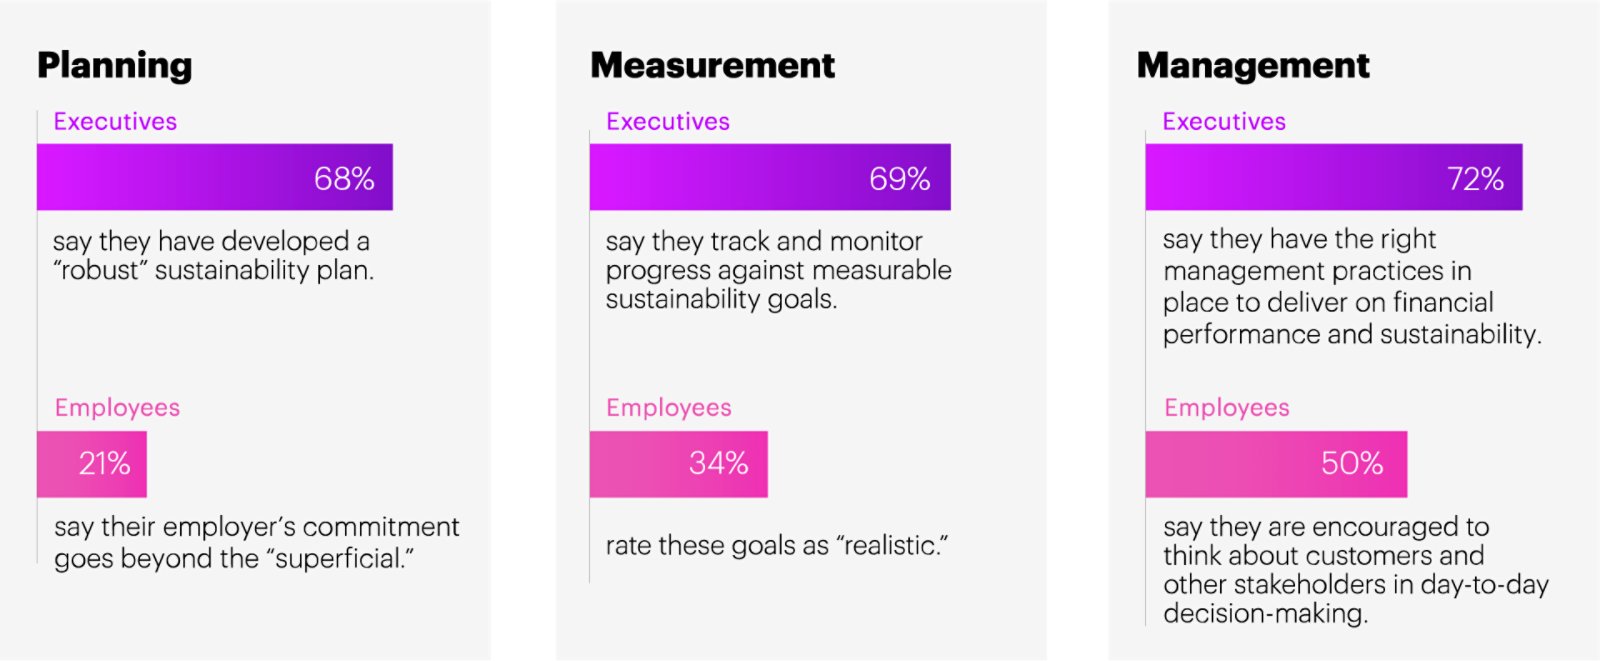Click the Executives label under Management
The image size is (1600, 661).
tap(1224, 122)
